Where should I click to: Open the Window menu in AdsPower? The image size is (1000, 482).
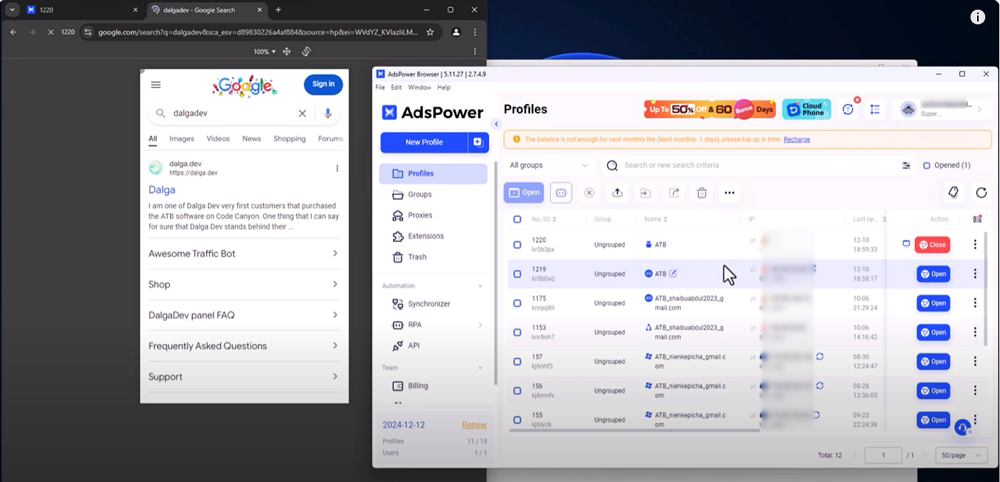419,87
